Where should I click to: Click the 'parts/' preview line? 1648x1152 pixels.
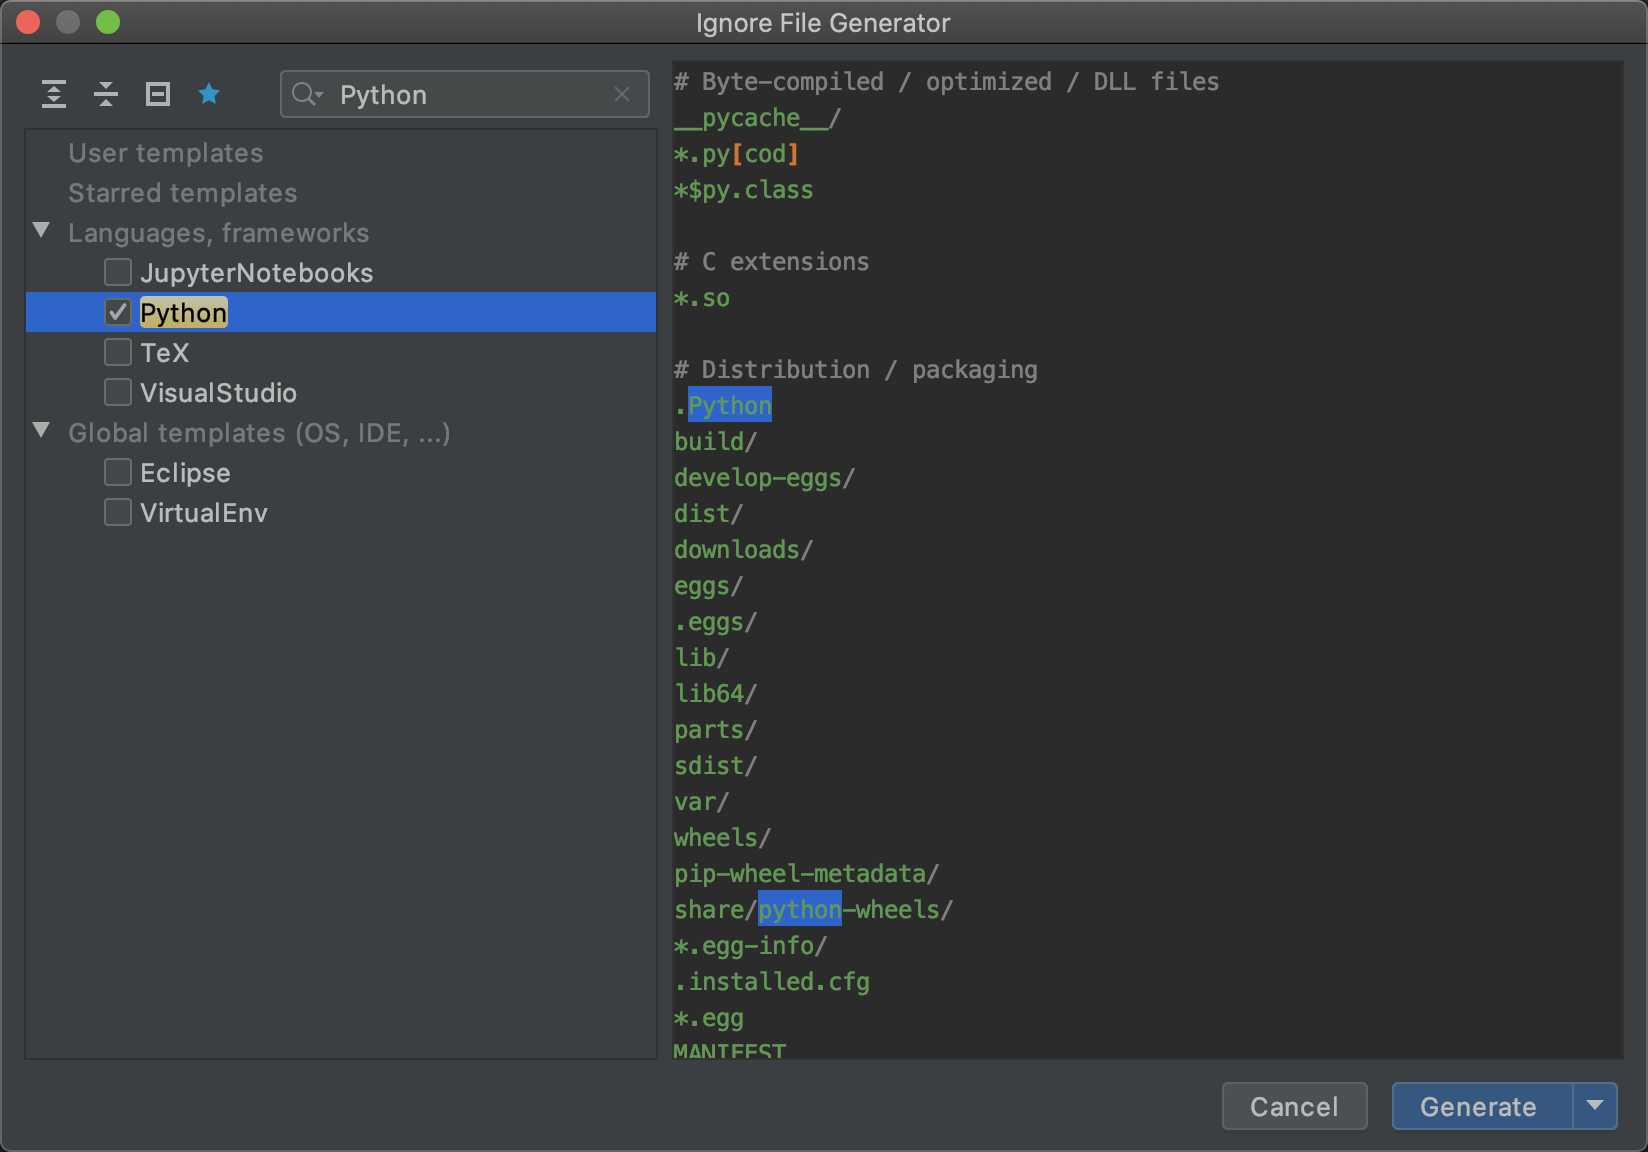715,730
